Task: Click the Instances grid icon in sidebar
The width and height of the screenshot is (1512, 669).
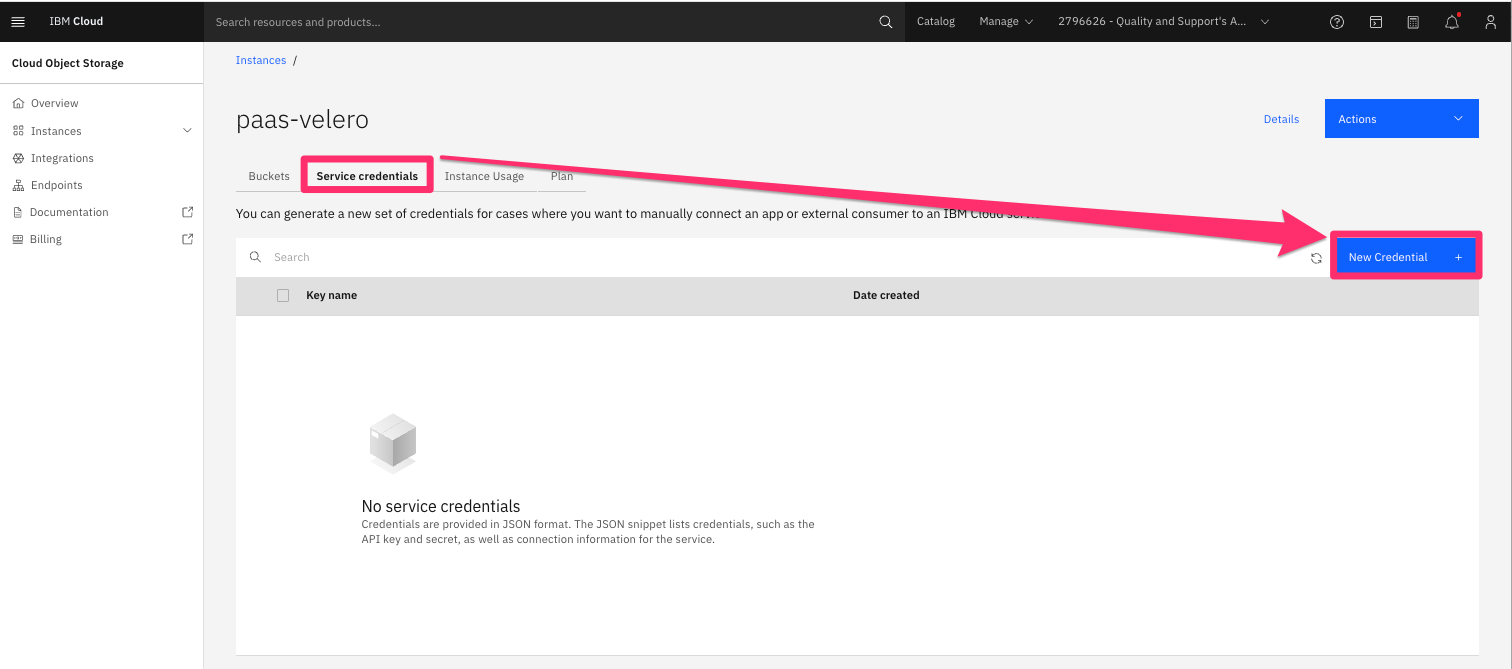Action: click(18, 131)
